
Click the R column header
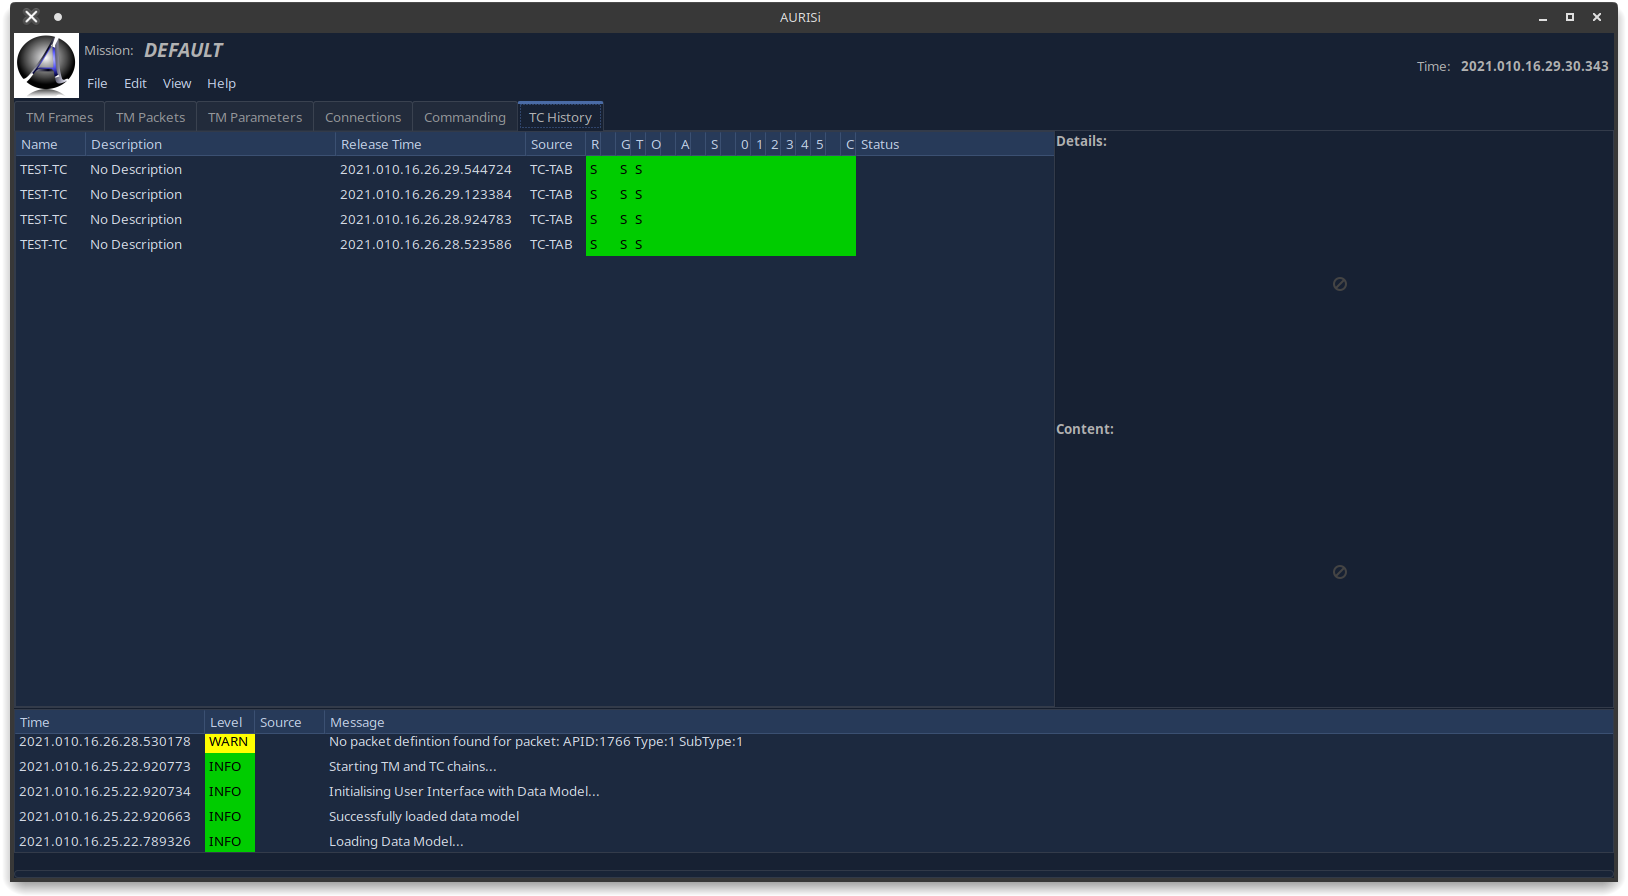pyautogui.click(x=595, y=144)
